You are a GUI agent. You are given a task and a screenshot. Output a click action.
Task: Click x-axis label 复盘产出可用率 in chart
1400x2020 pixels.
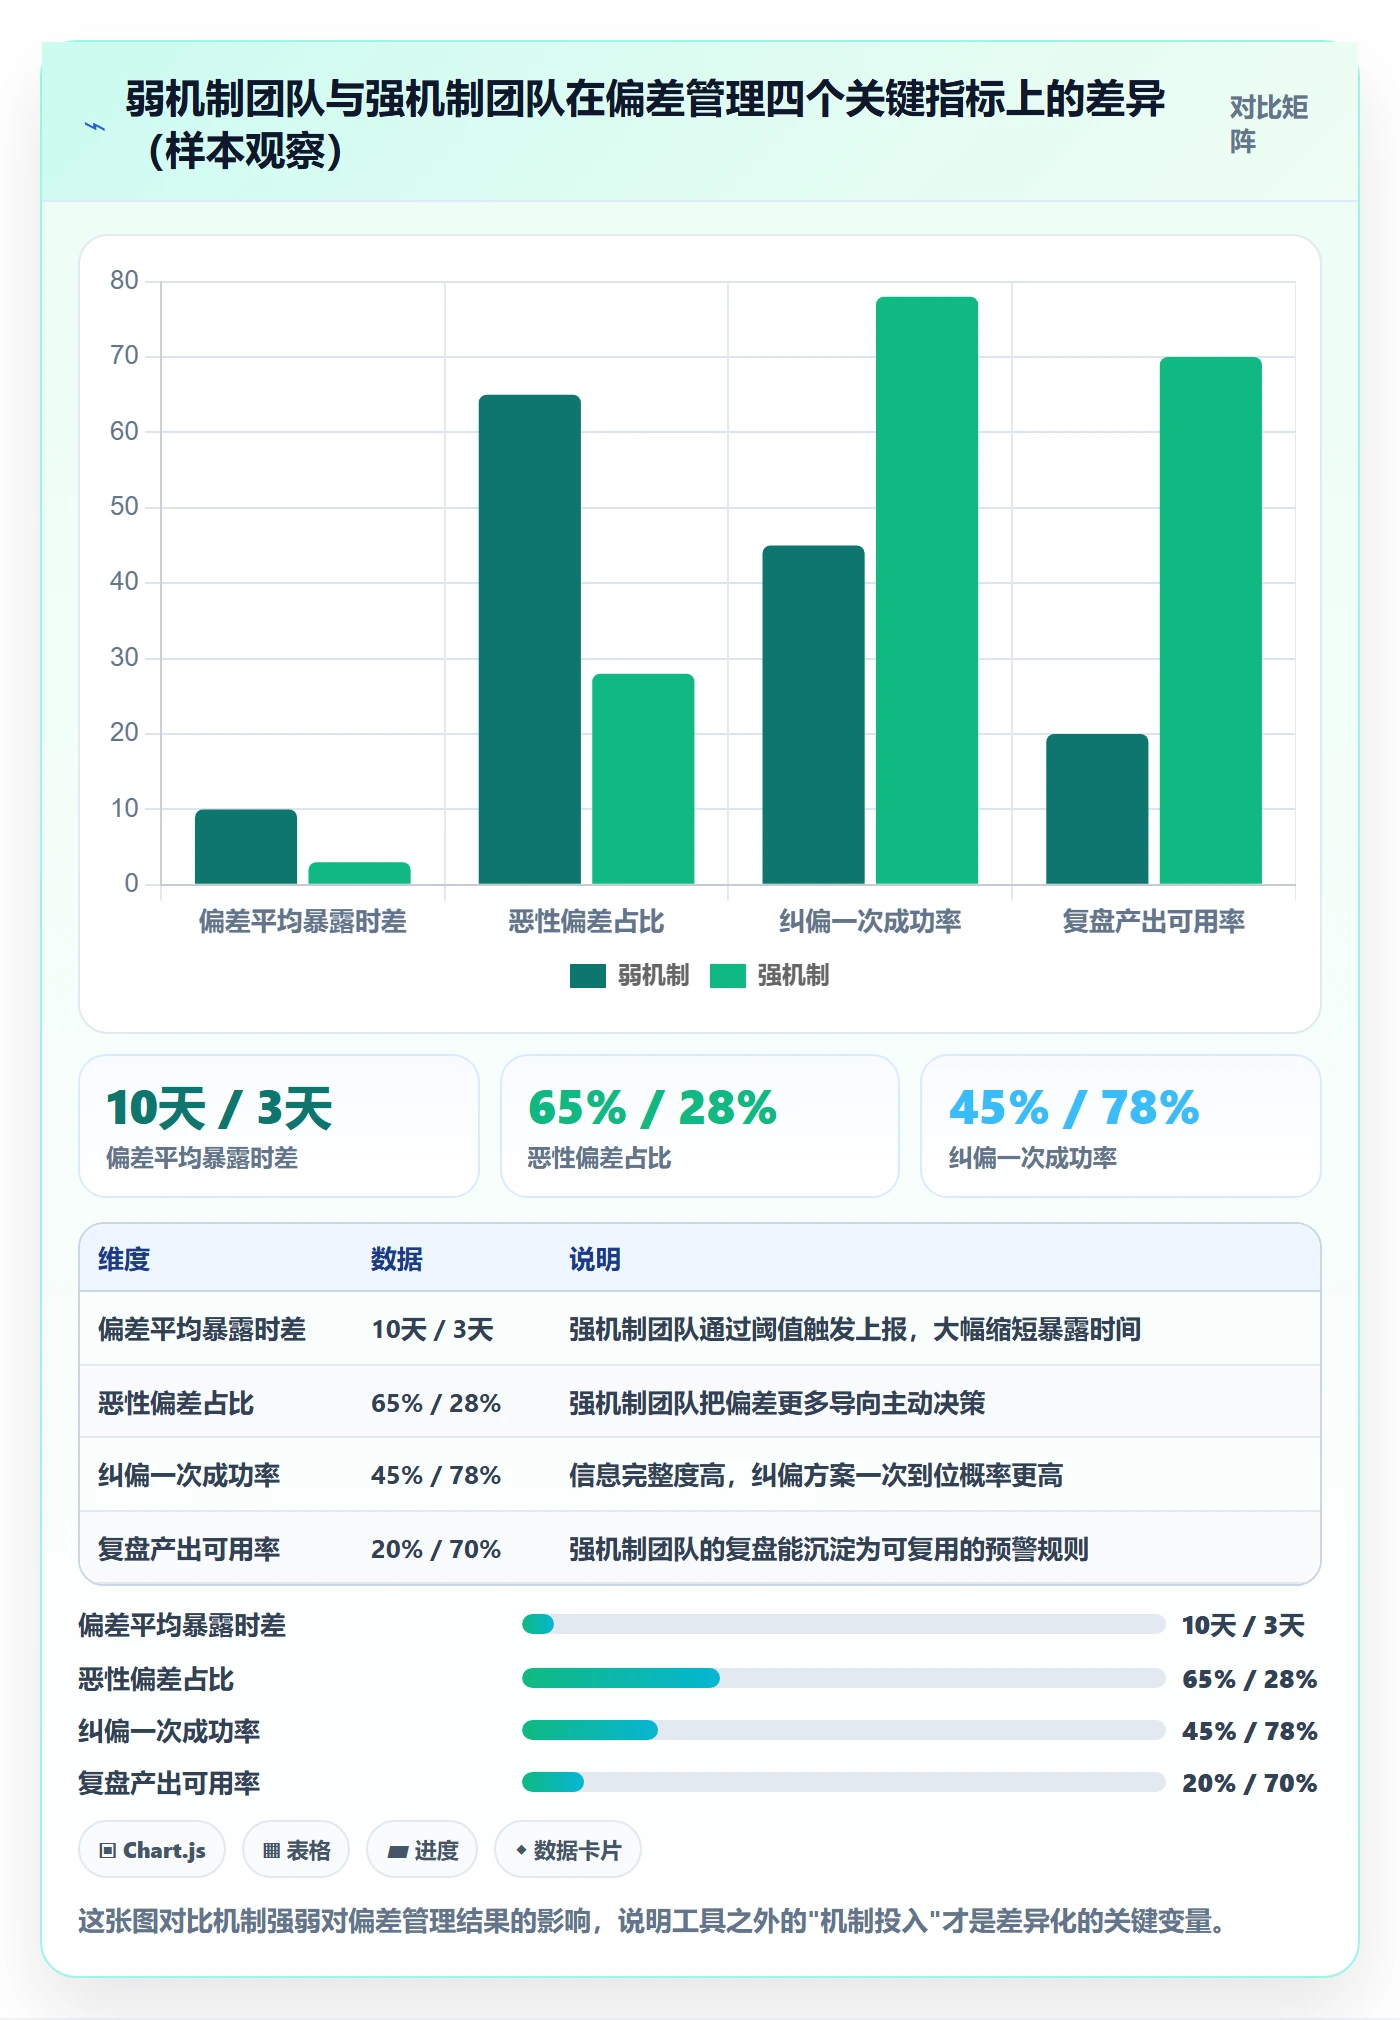pyautogui.click(x=1154, y=921)
